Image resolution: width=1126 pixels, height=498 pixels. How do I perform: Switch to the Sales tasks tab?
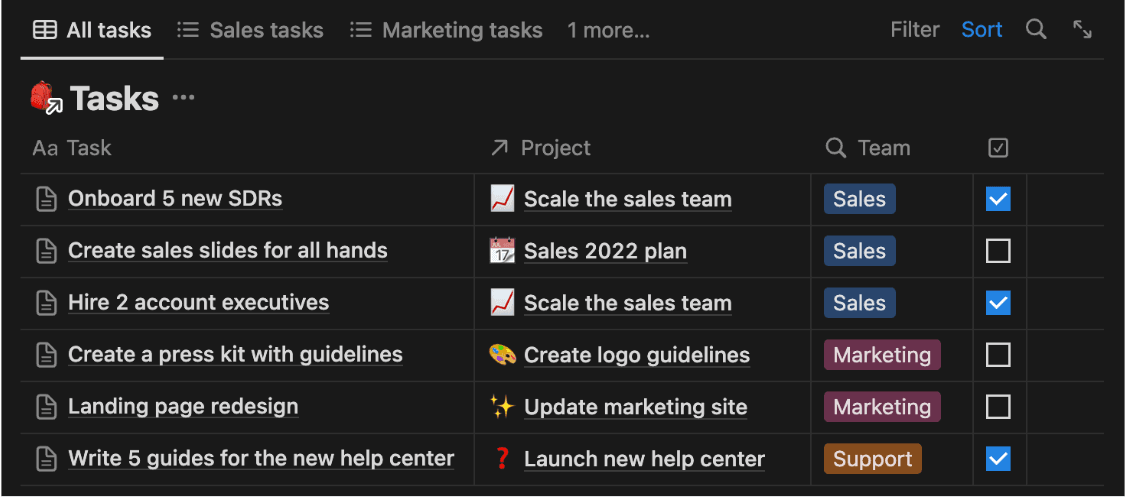pos(250,31)
